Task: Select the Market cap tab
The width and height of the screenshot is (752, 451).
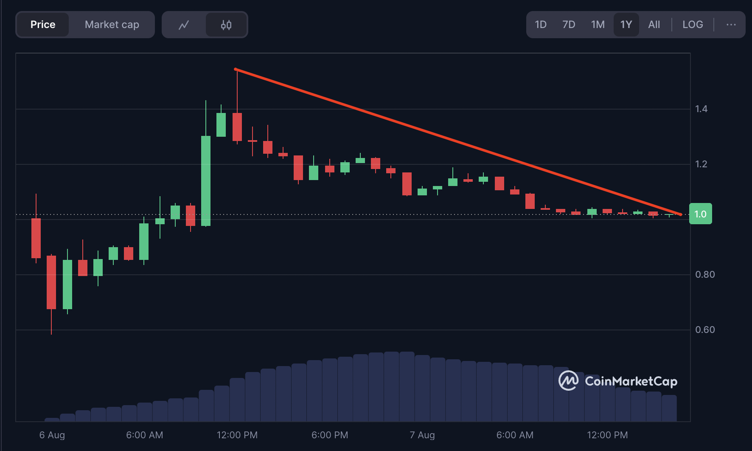Action: (112, 25)
